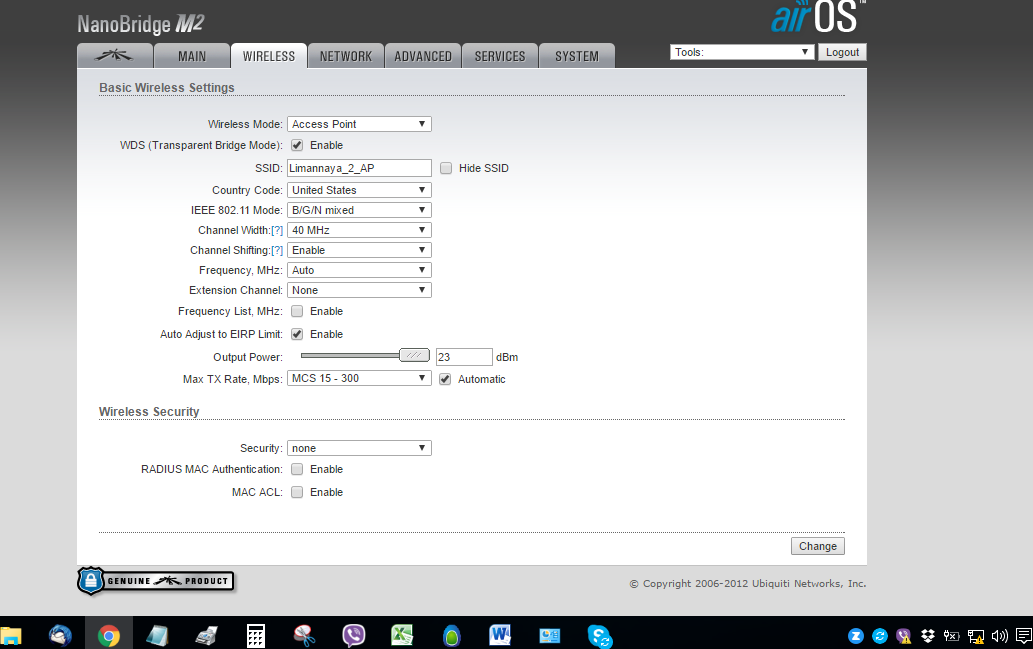The width and height of the screenshot is (1033, 649).
Task: Open the Country Code dropdown
Action: tap(359, 190)
